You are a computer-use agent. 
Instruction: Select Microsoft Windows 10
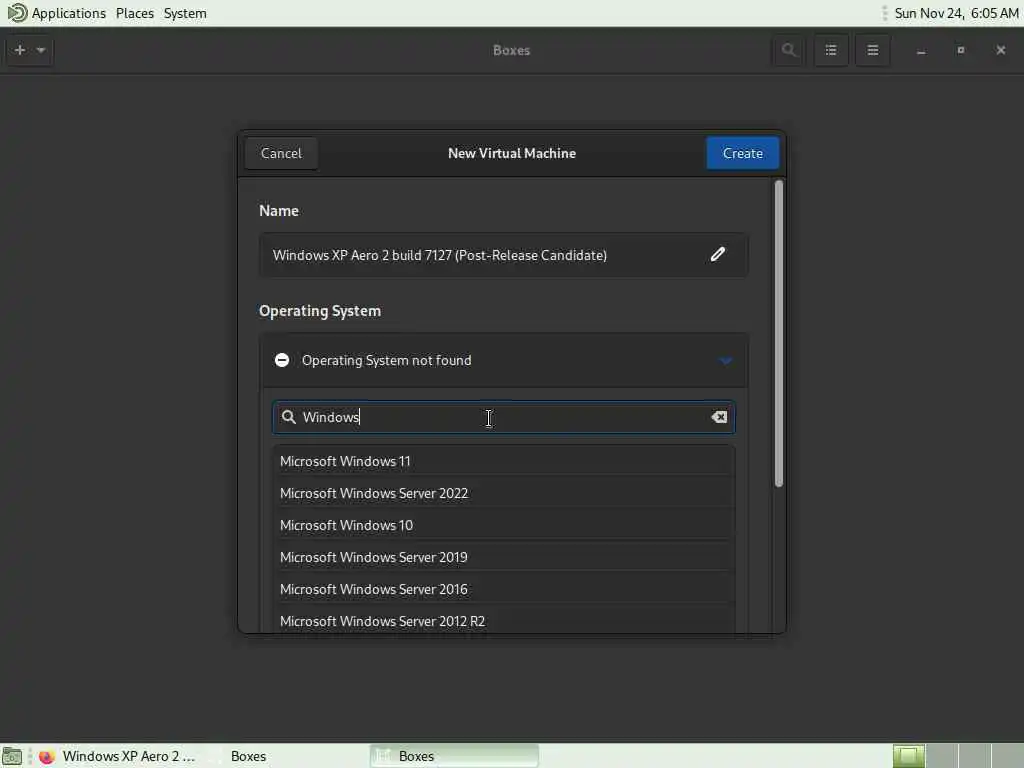click(504, 525)
